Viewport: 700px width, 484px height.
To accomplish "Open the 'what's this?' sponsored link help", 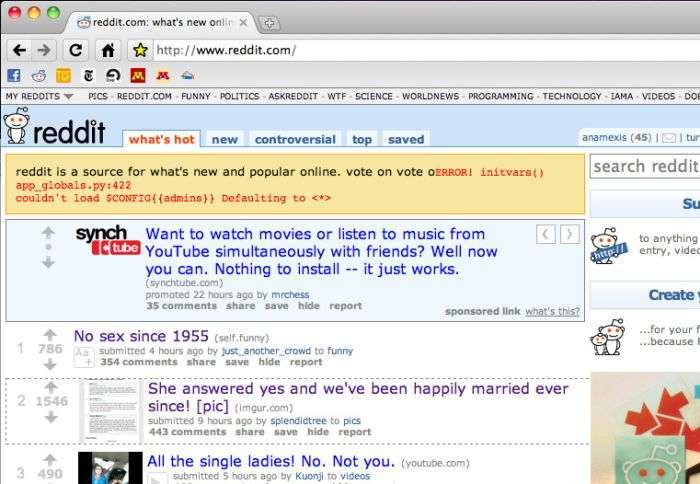I will click(x=552, y=311).
